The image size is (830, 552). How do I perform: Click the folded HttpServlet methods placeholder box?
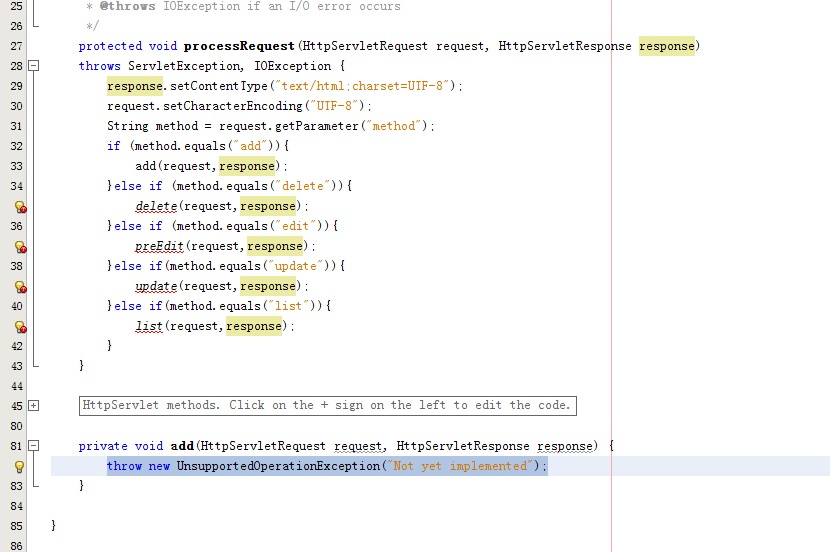[328, 406]
